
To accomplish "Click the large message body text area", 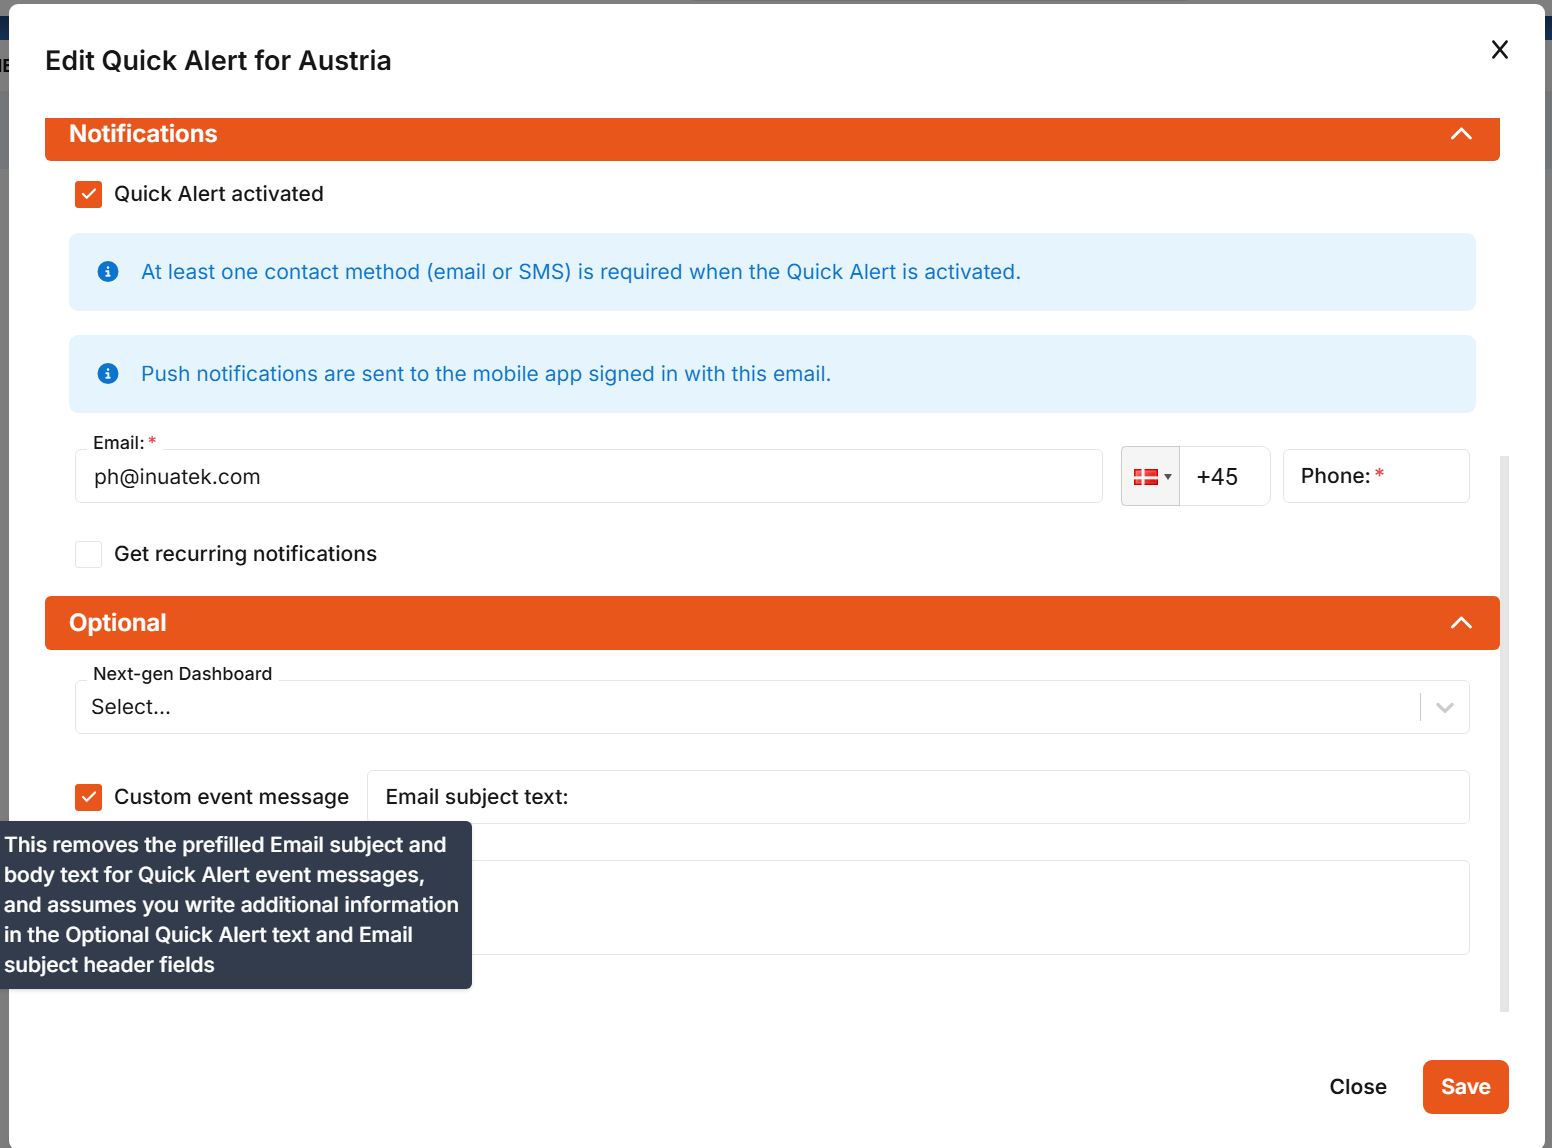I will 970,907.
